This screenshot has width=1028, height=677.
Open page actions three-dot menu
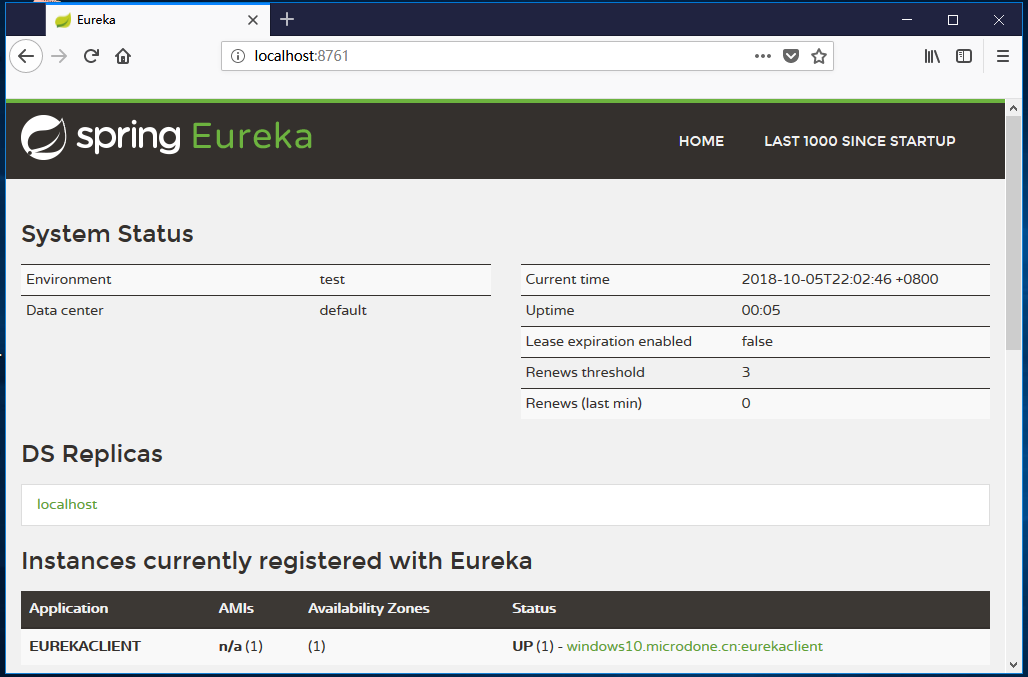[763, 56]
